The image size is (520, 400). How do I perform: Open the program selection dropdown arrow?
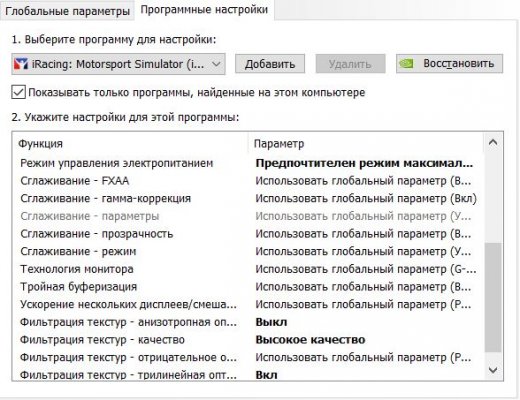click(216, 64)
